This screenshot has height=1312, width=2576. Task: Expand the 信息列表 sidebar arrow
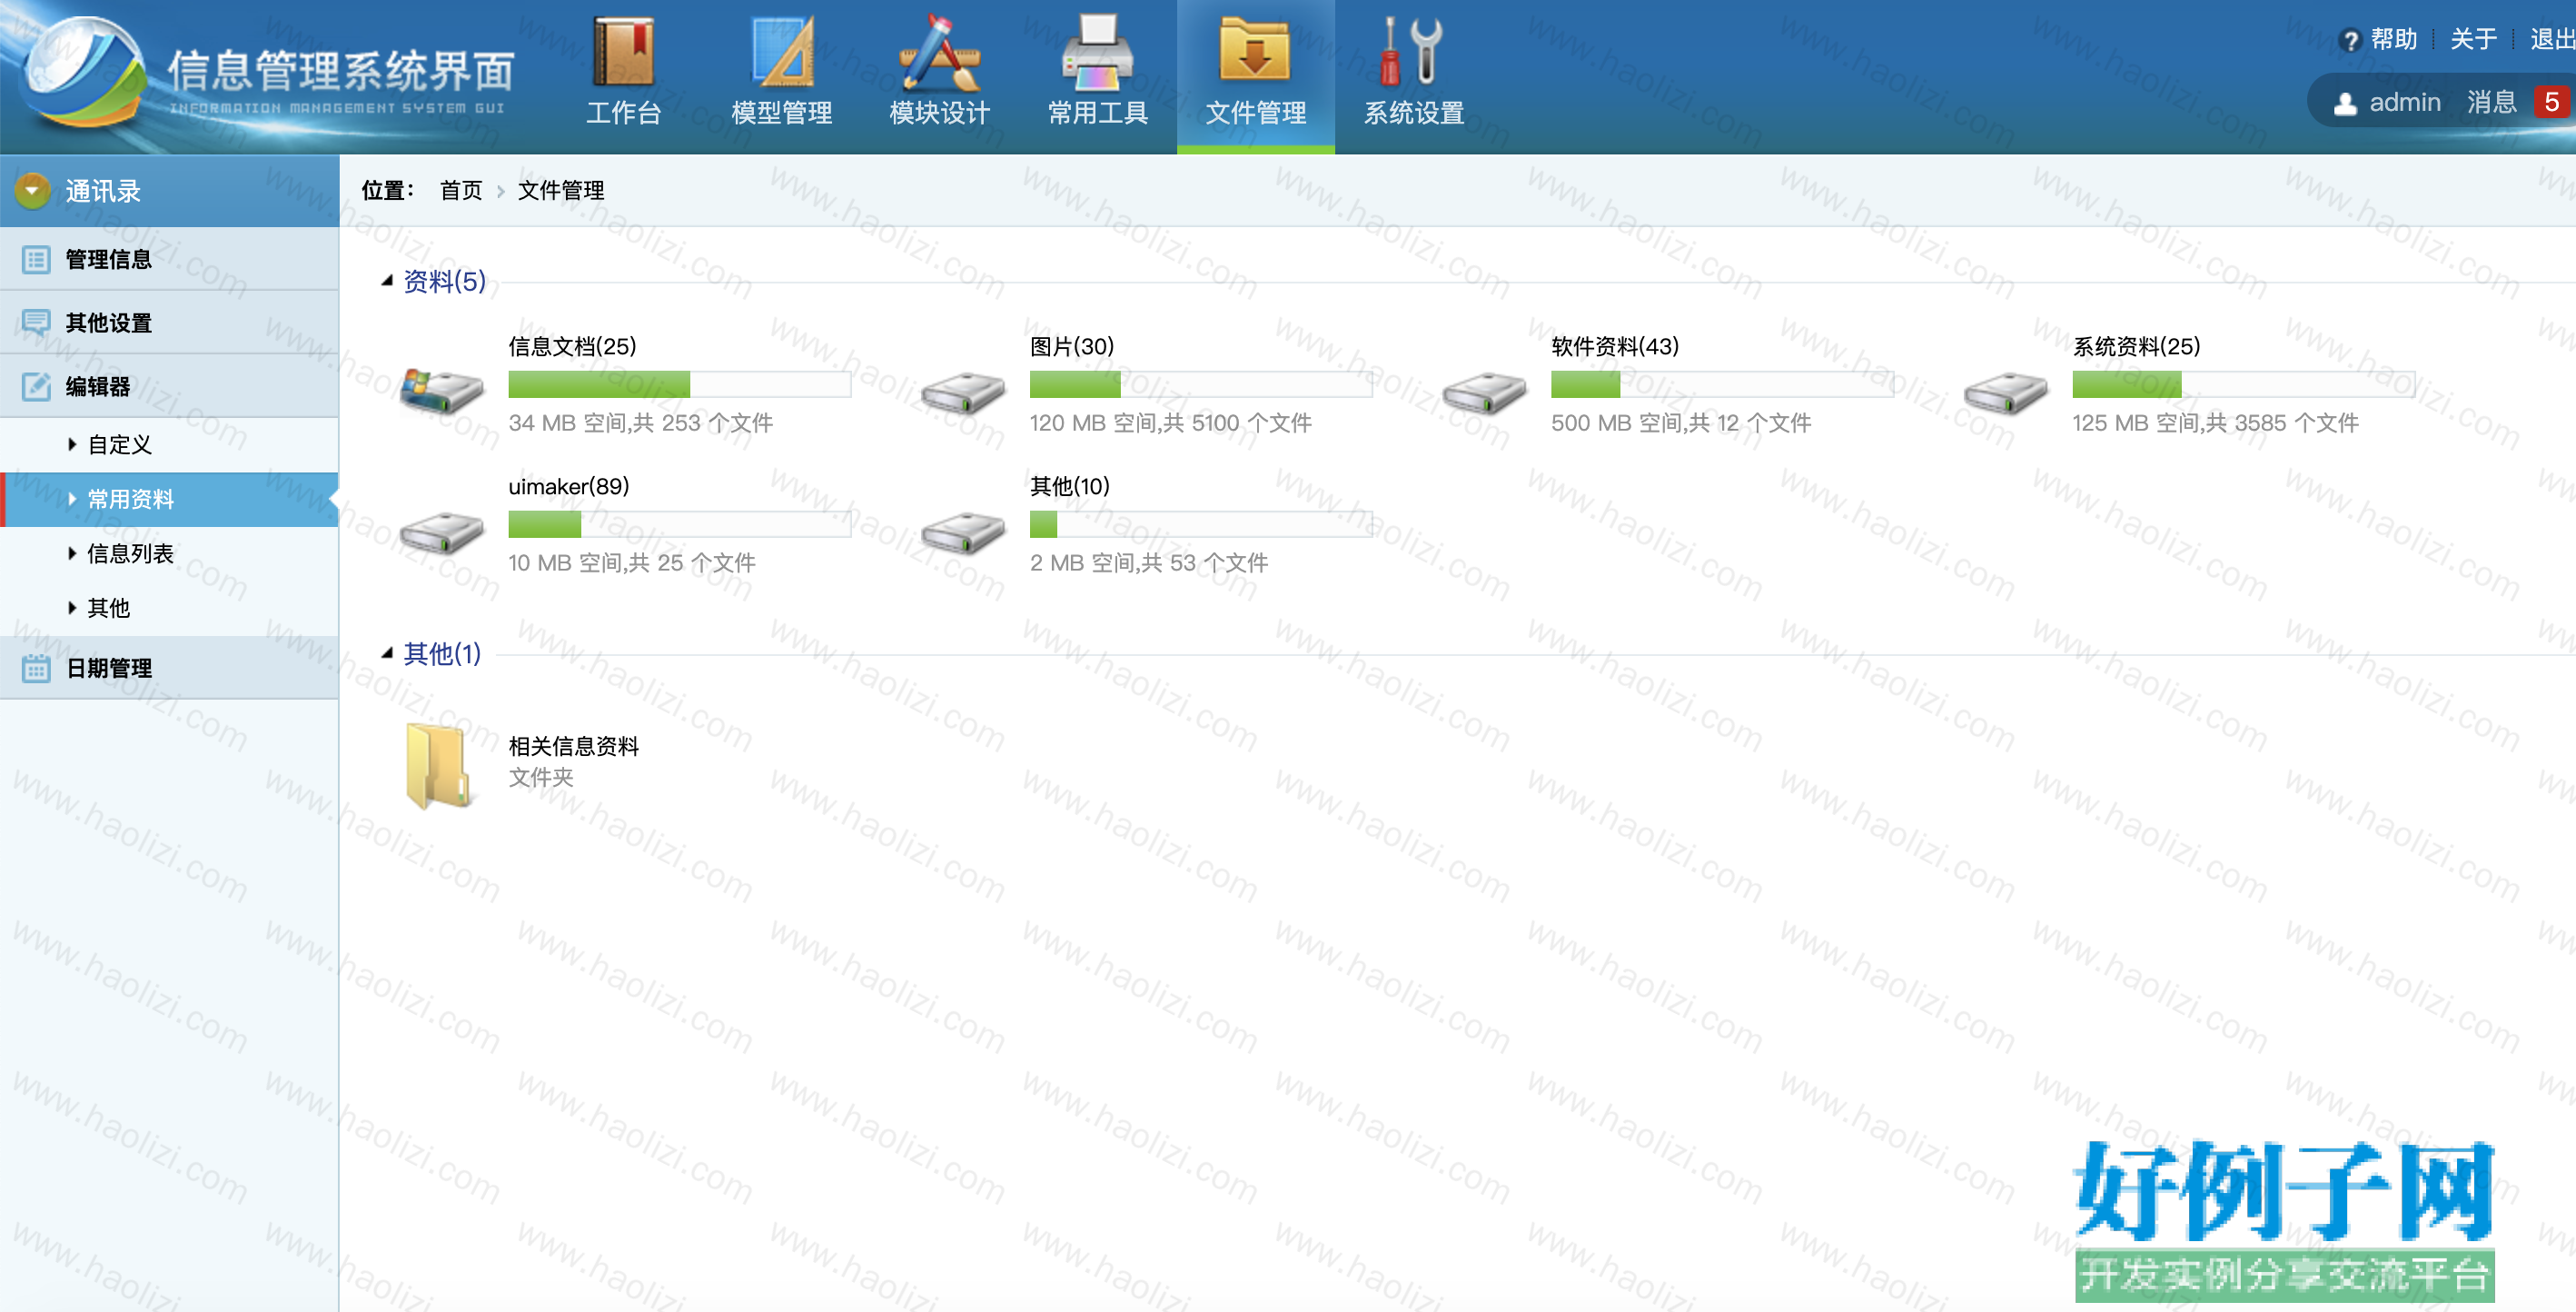coord(72,553)
